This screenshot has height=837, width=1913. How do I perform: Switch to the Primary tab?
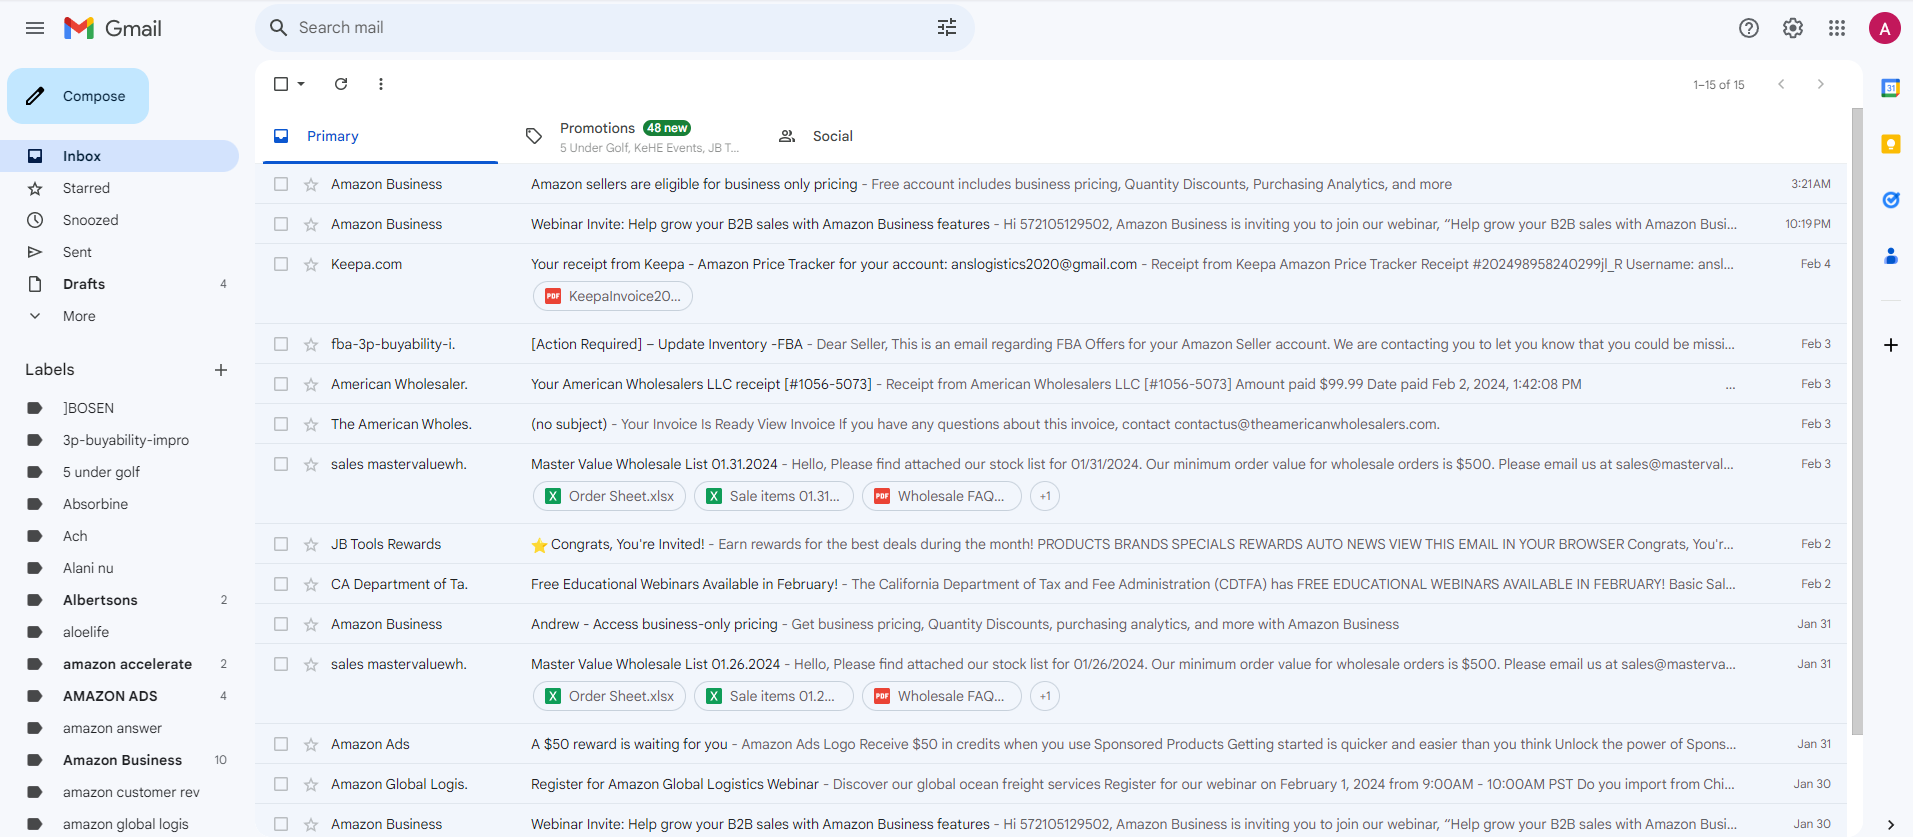(380, 136)
